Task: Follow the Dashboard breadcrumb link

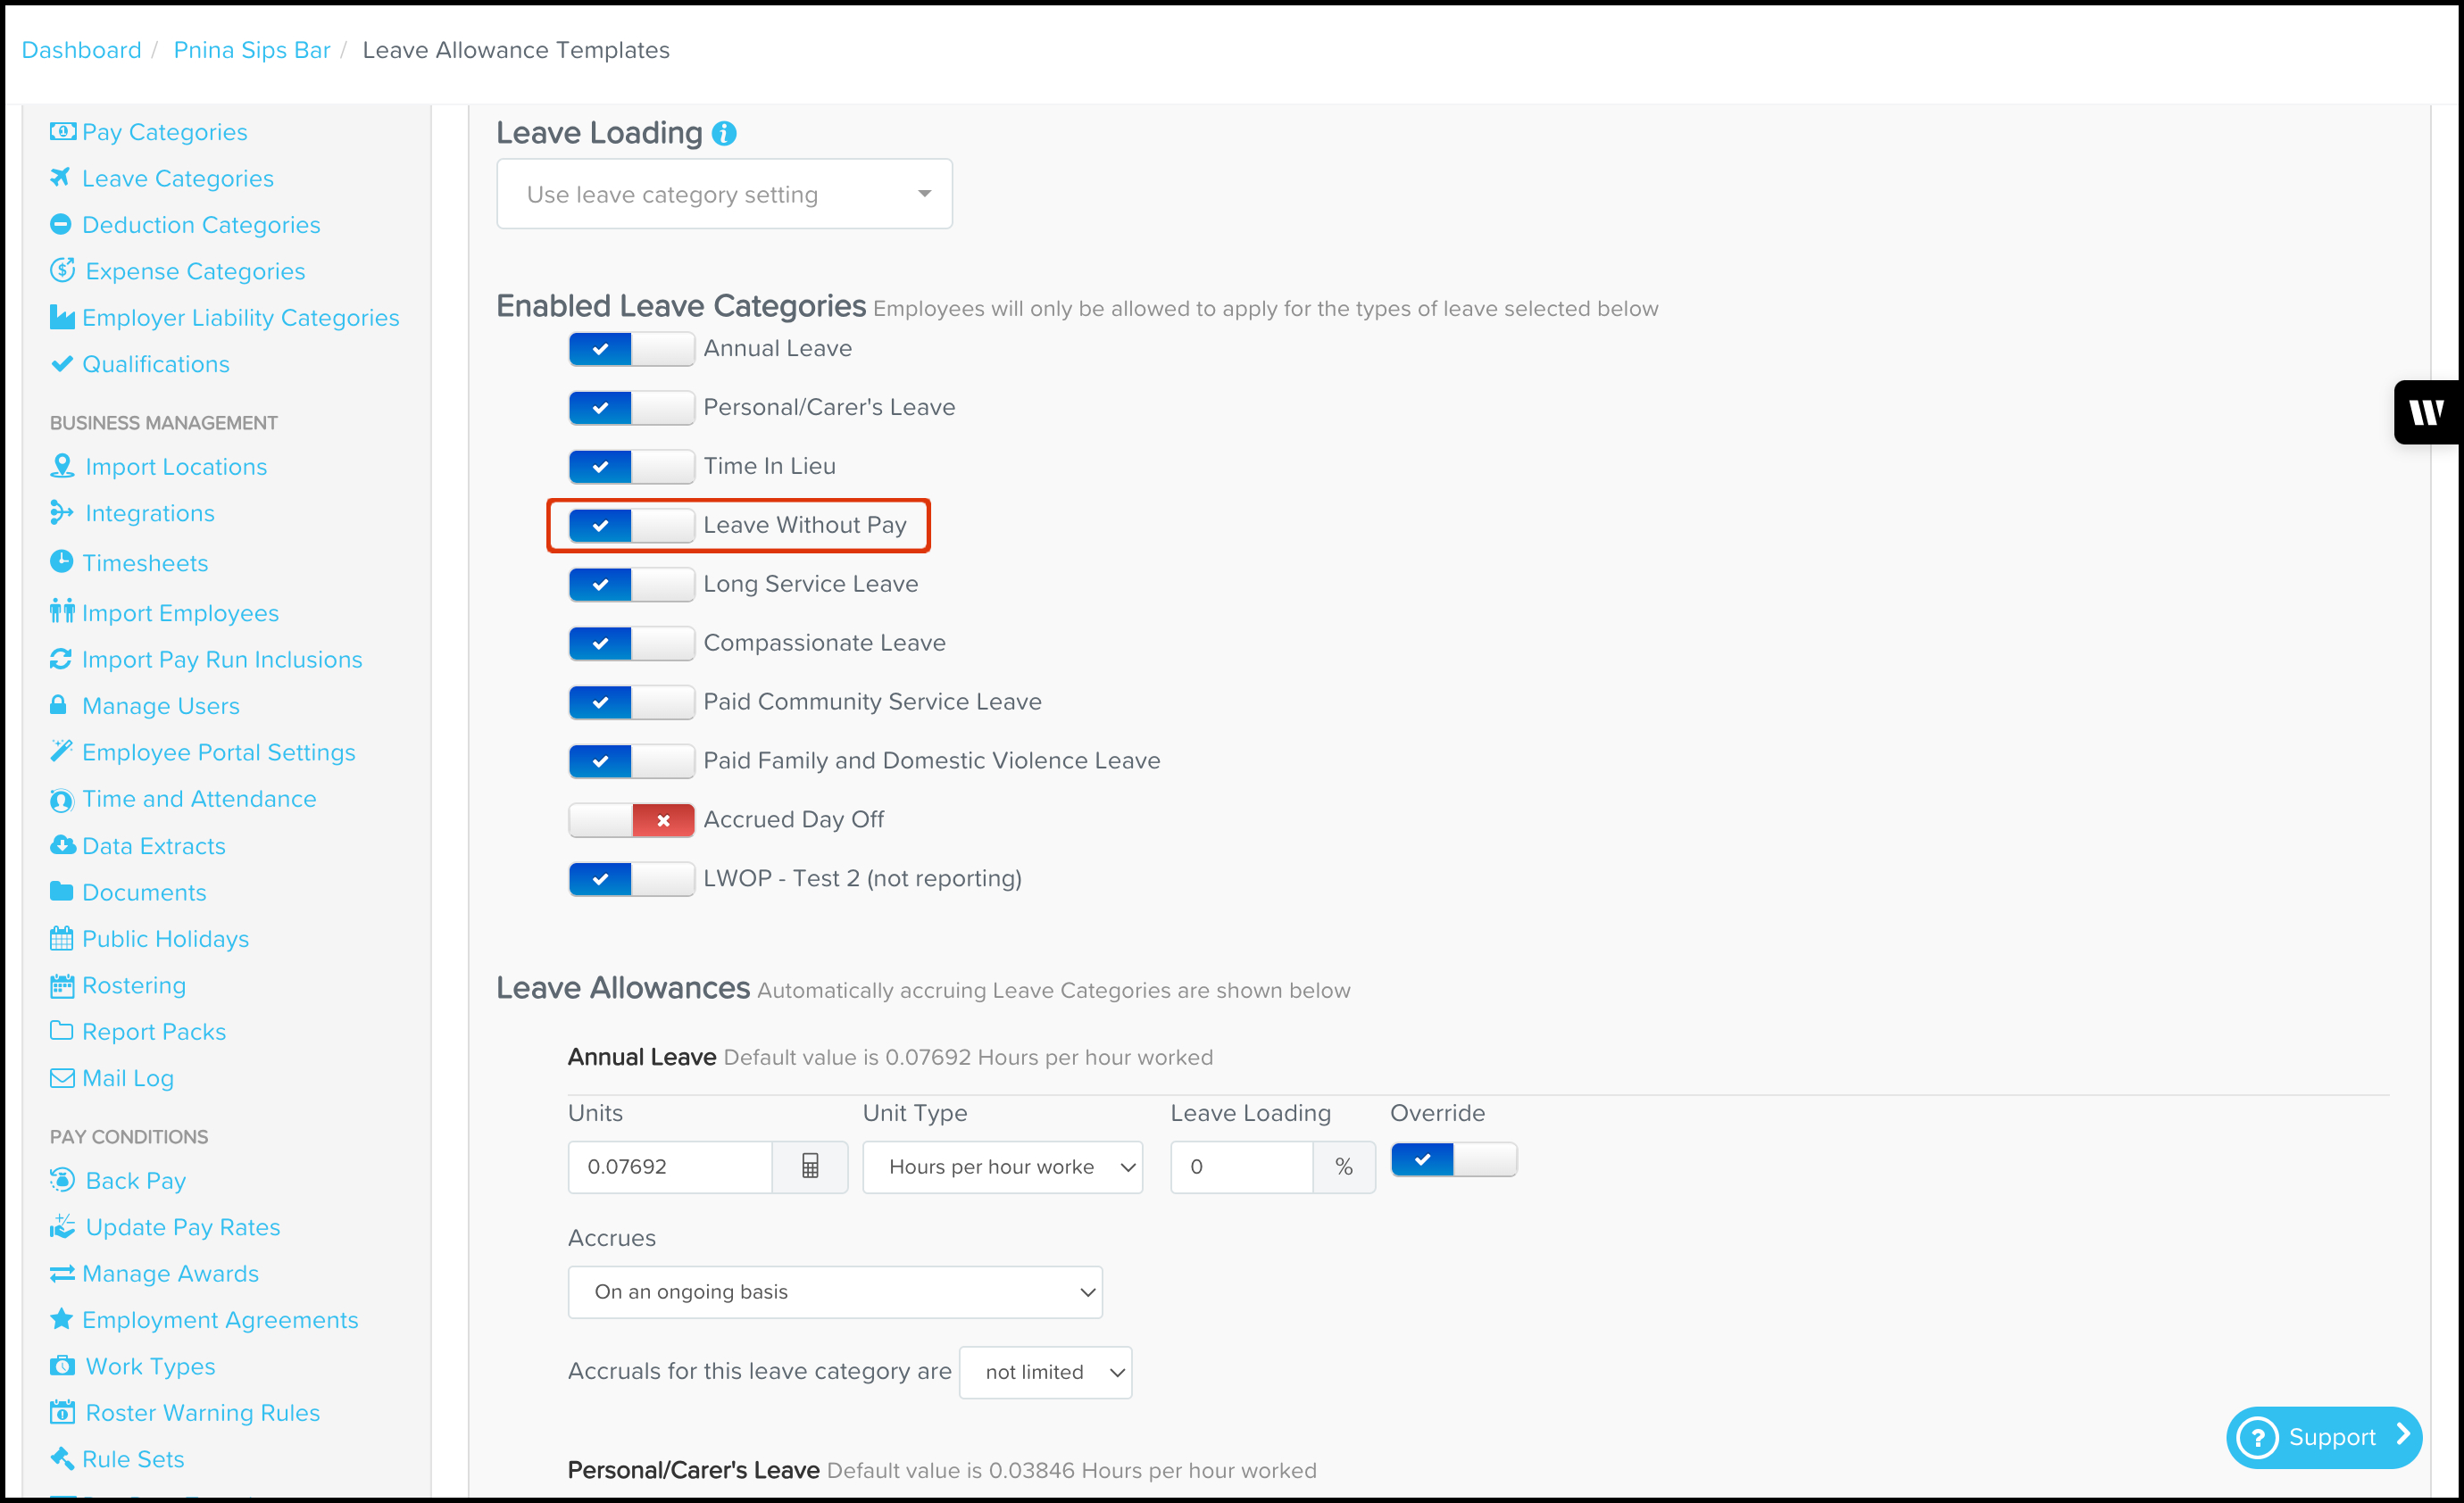Action: [x=81, y=50]
